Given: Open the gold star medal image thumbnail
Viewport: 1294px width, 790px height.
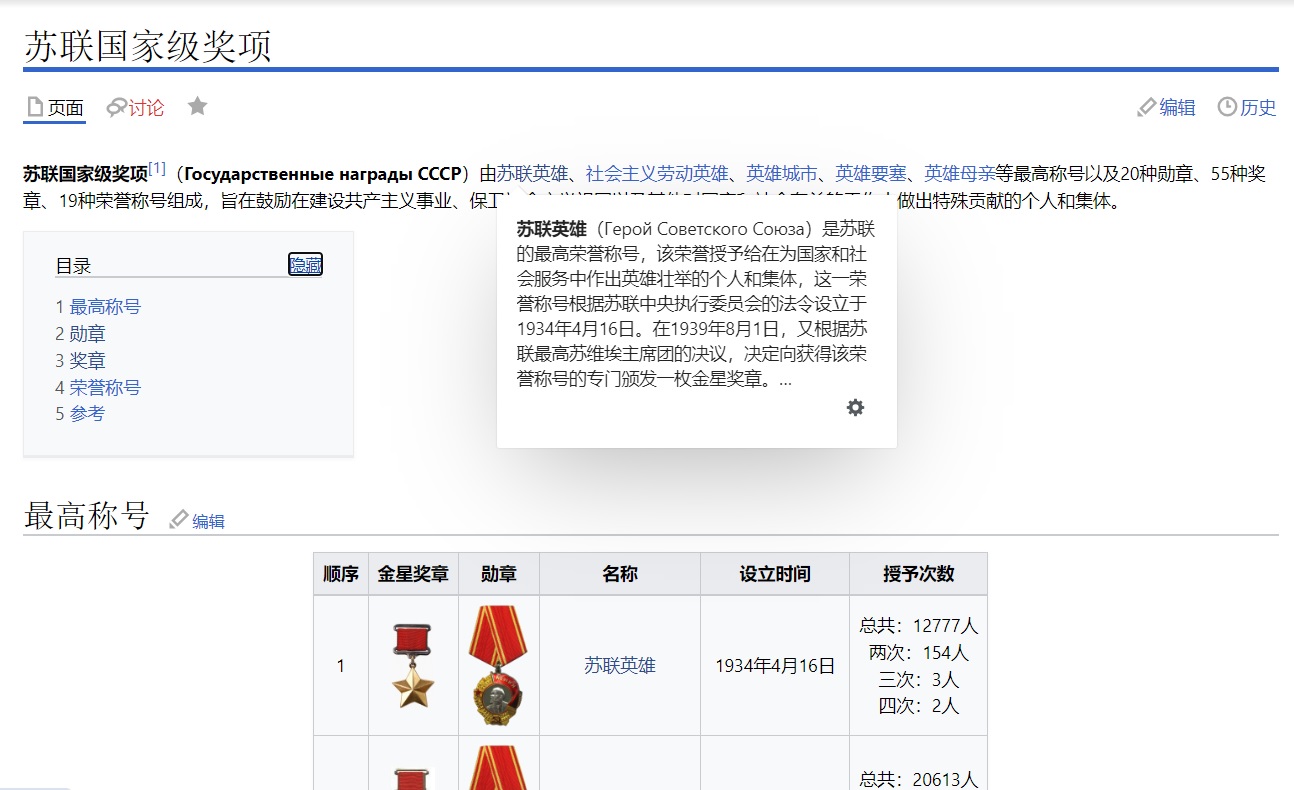Looking at the screenshot, I should 413,665.
